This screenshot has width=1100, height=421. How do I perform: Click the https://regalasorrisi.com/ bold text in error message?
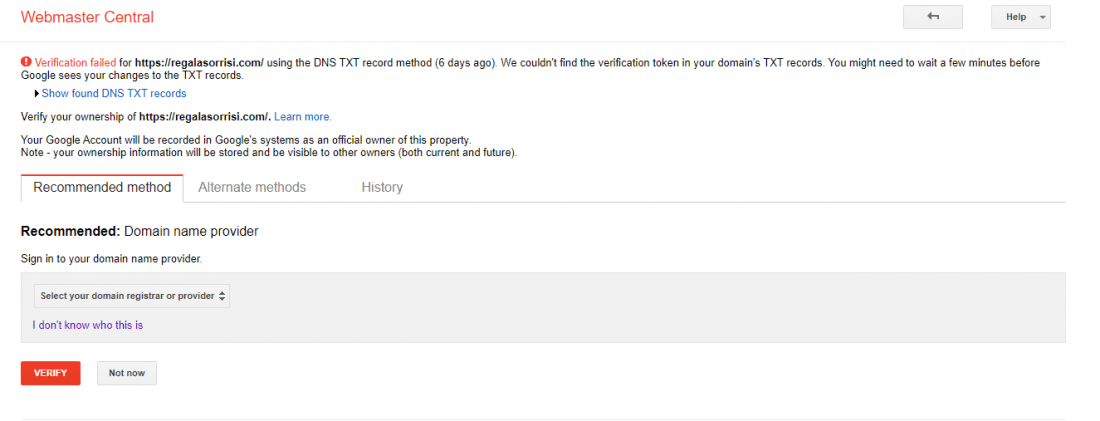click(x=199, y=62)
